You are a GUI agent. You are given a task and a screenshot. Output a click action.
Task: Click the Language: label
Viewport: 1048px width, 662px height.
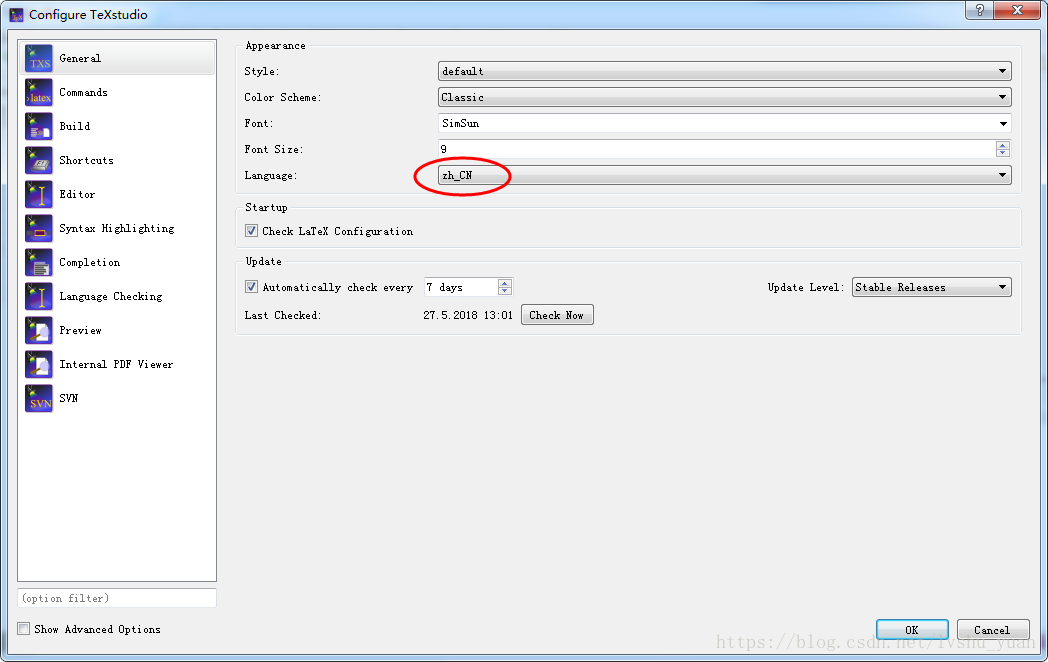(271, 175)
